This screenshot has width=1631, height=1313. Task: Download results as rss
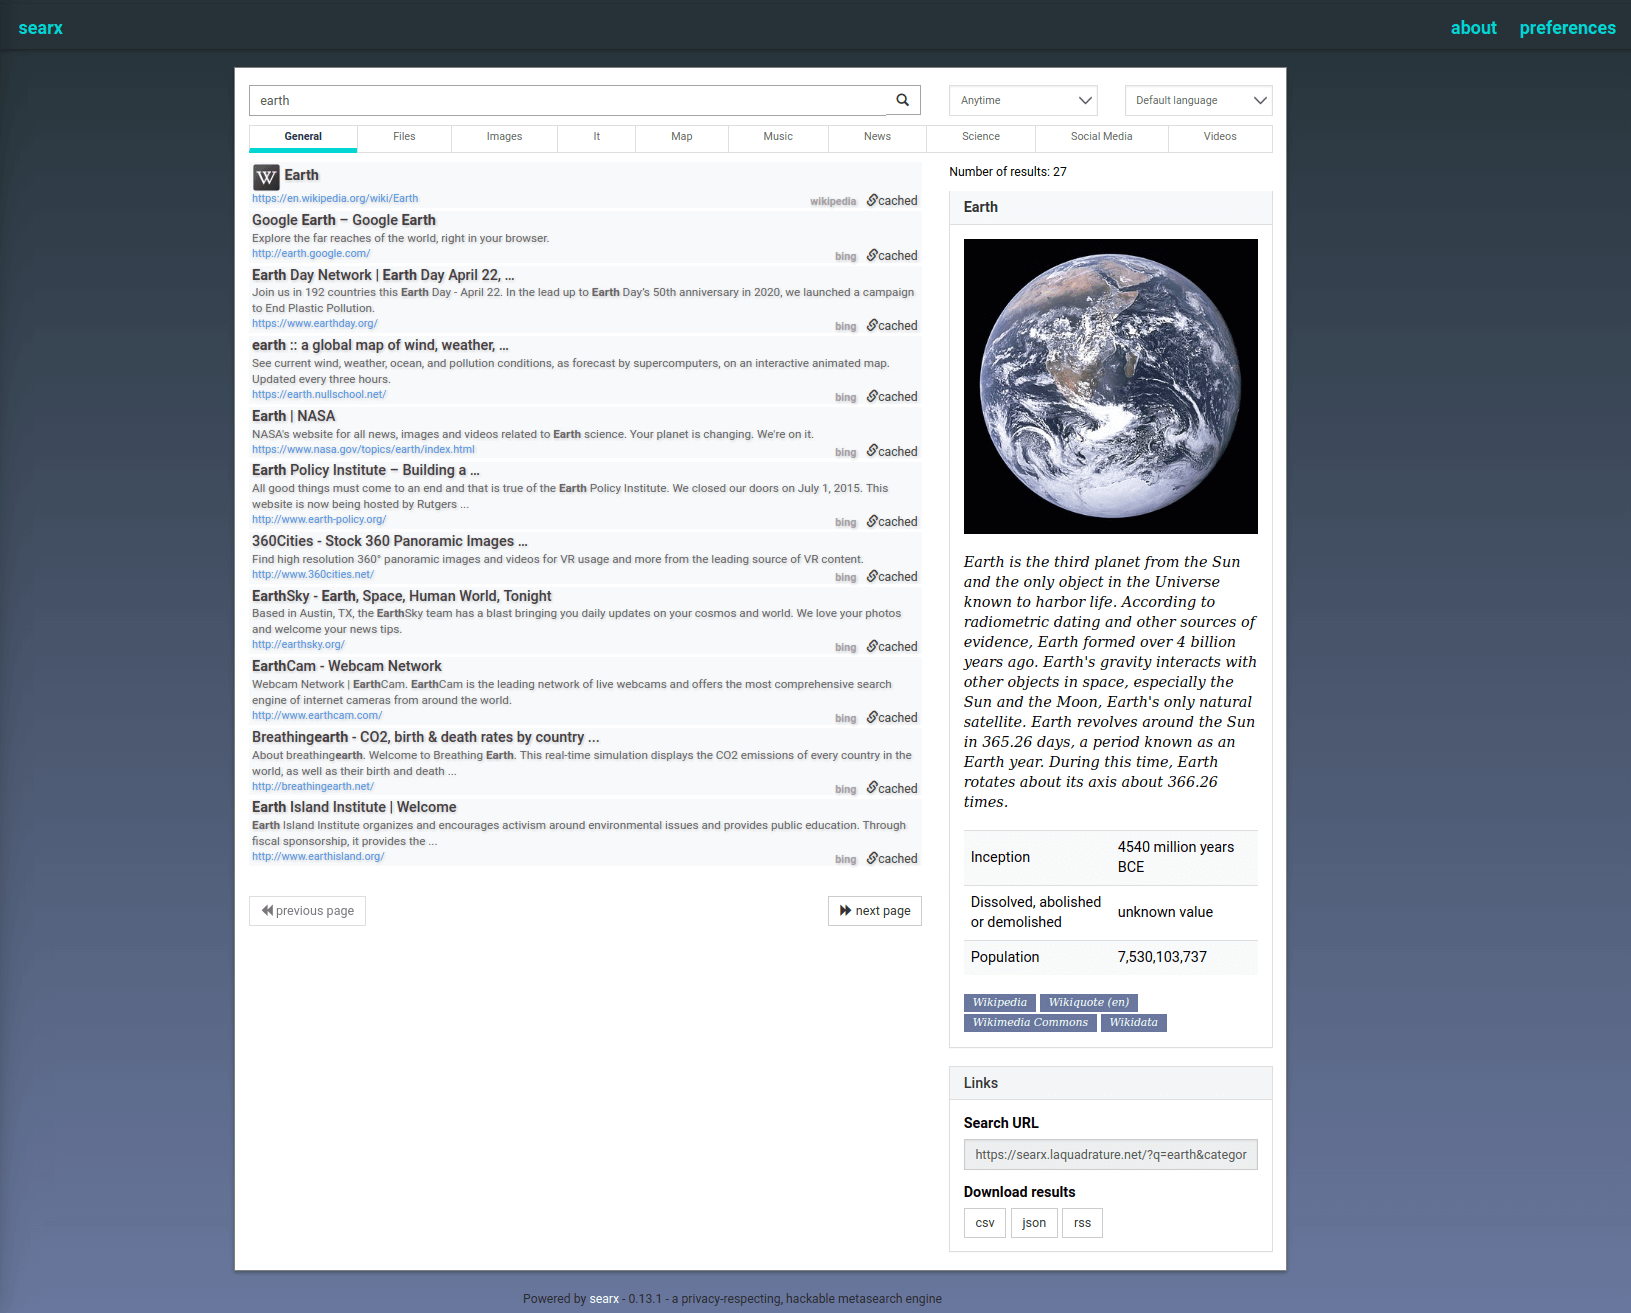[1082, 1223]
